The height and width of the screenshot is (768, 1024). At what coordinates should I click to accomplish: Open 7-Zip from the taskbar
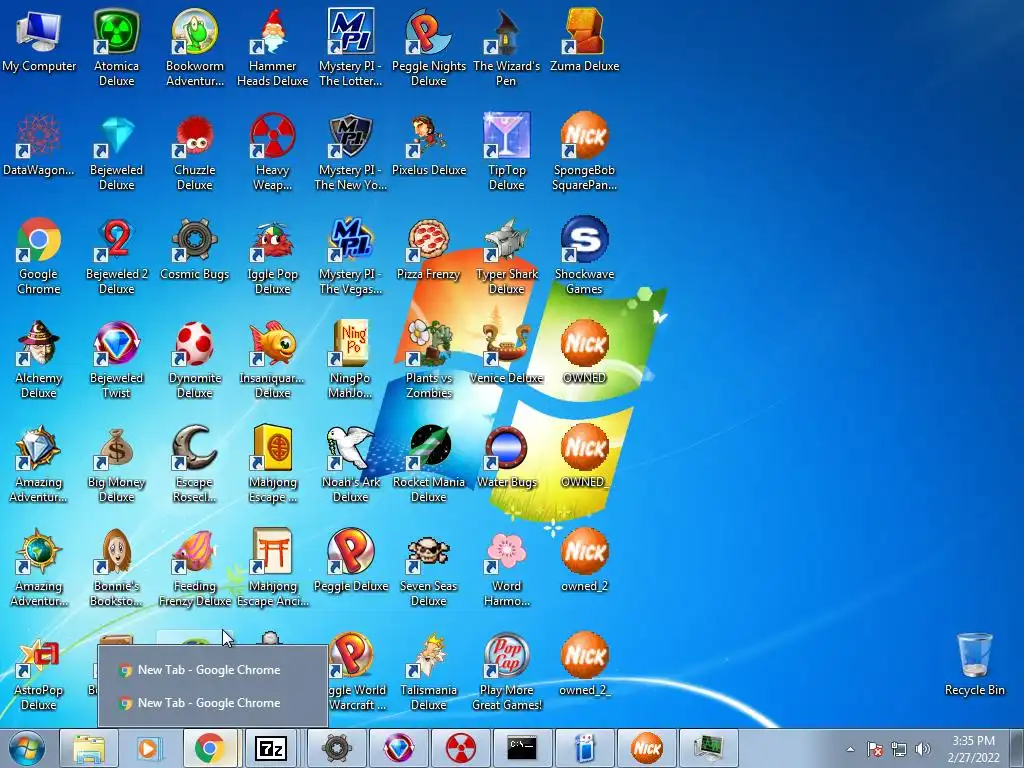[x=271, y=748]
